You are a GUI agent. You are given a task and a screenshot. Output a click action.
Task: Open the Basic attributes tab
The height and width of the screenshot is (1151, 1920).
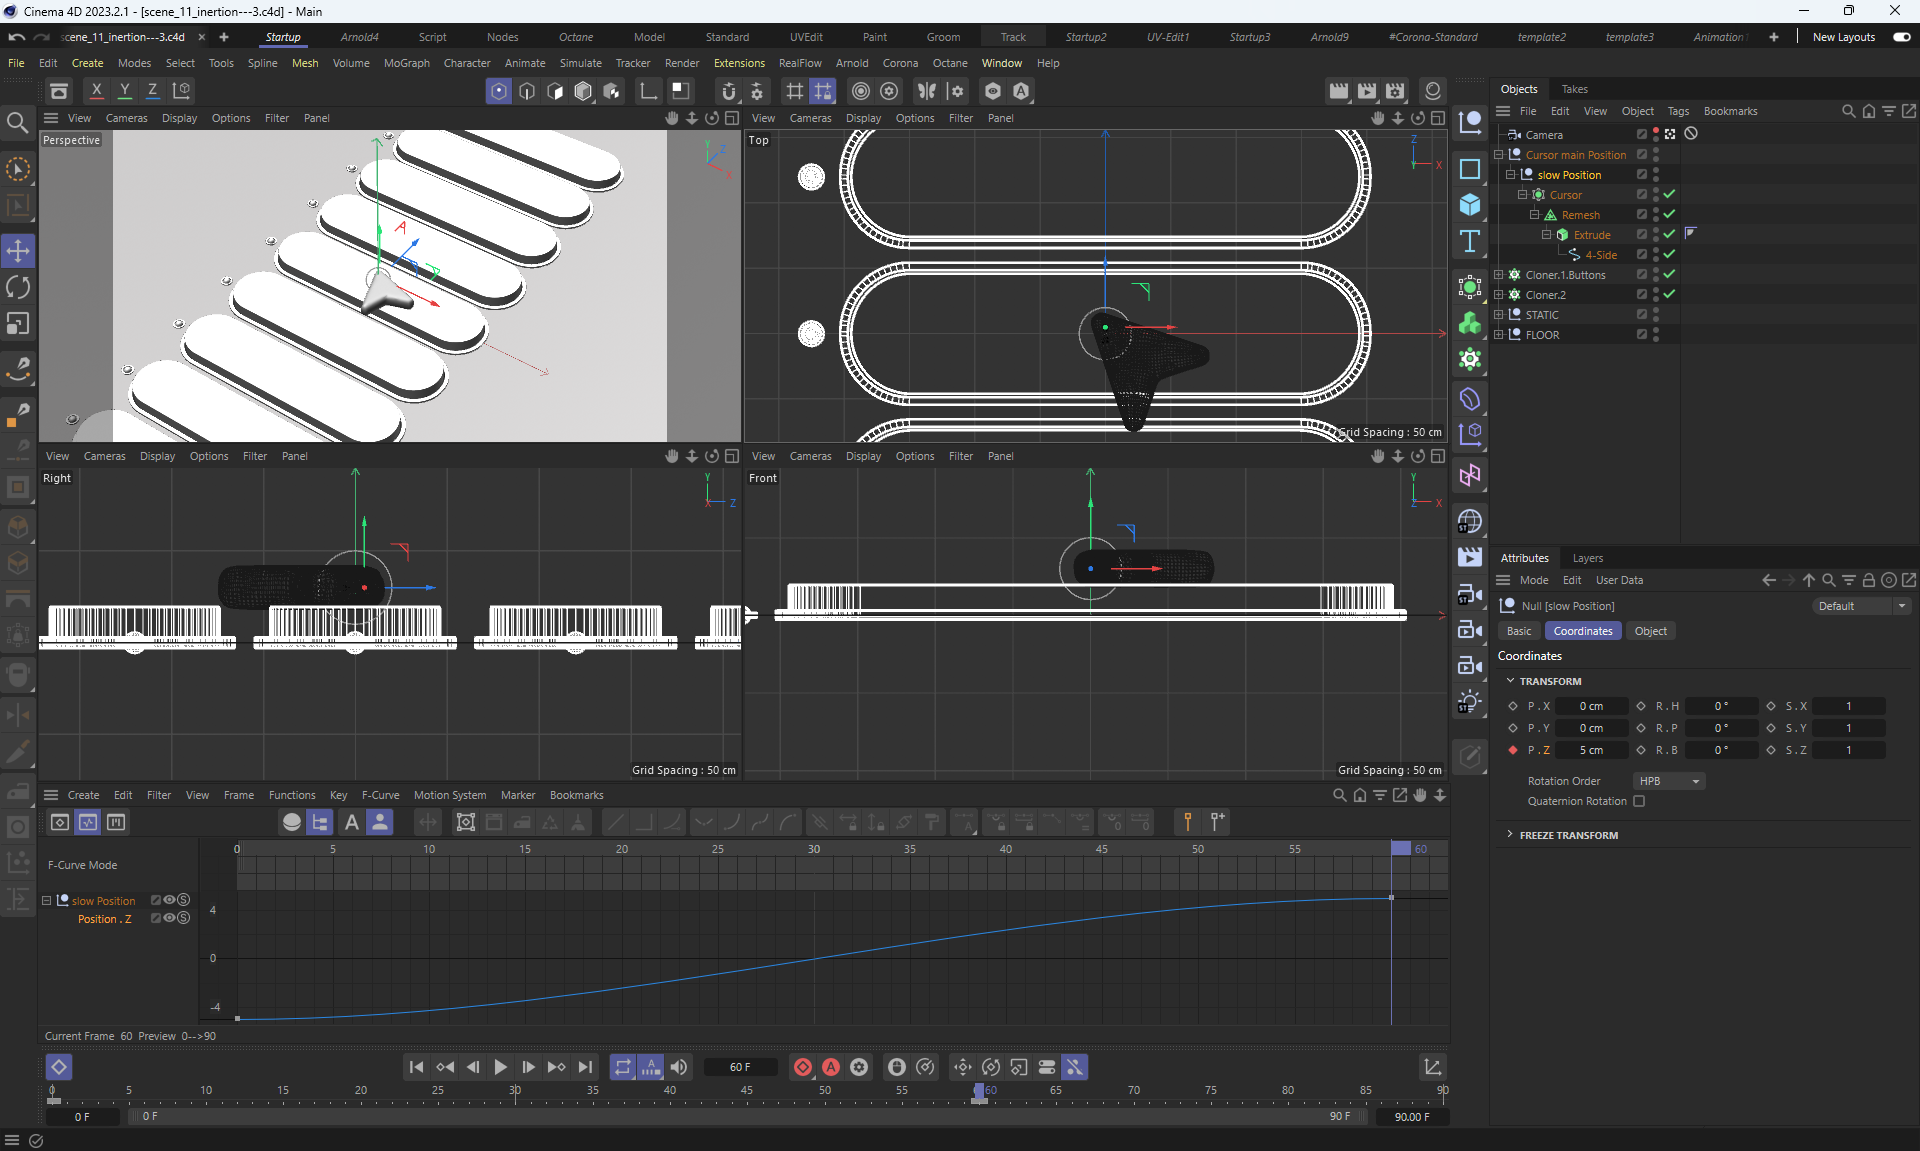[1518, 631]
